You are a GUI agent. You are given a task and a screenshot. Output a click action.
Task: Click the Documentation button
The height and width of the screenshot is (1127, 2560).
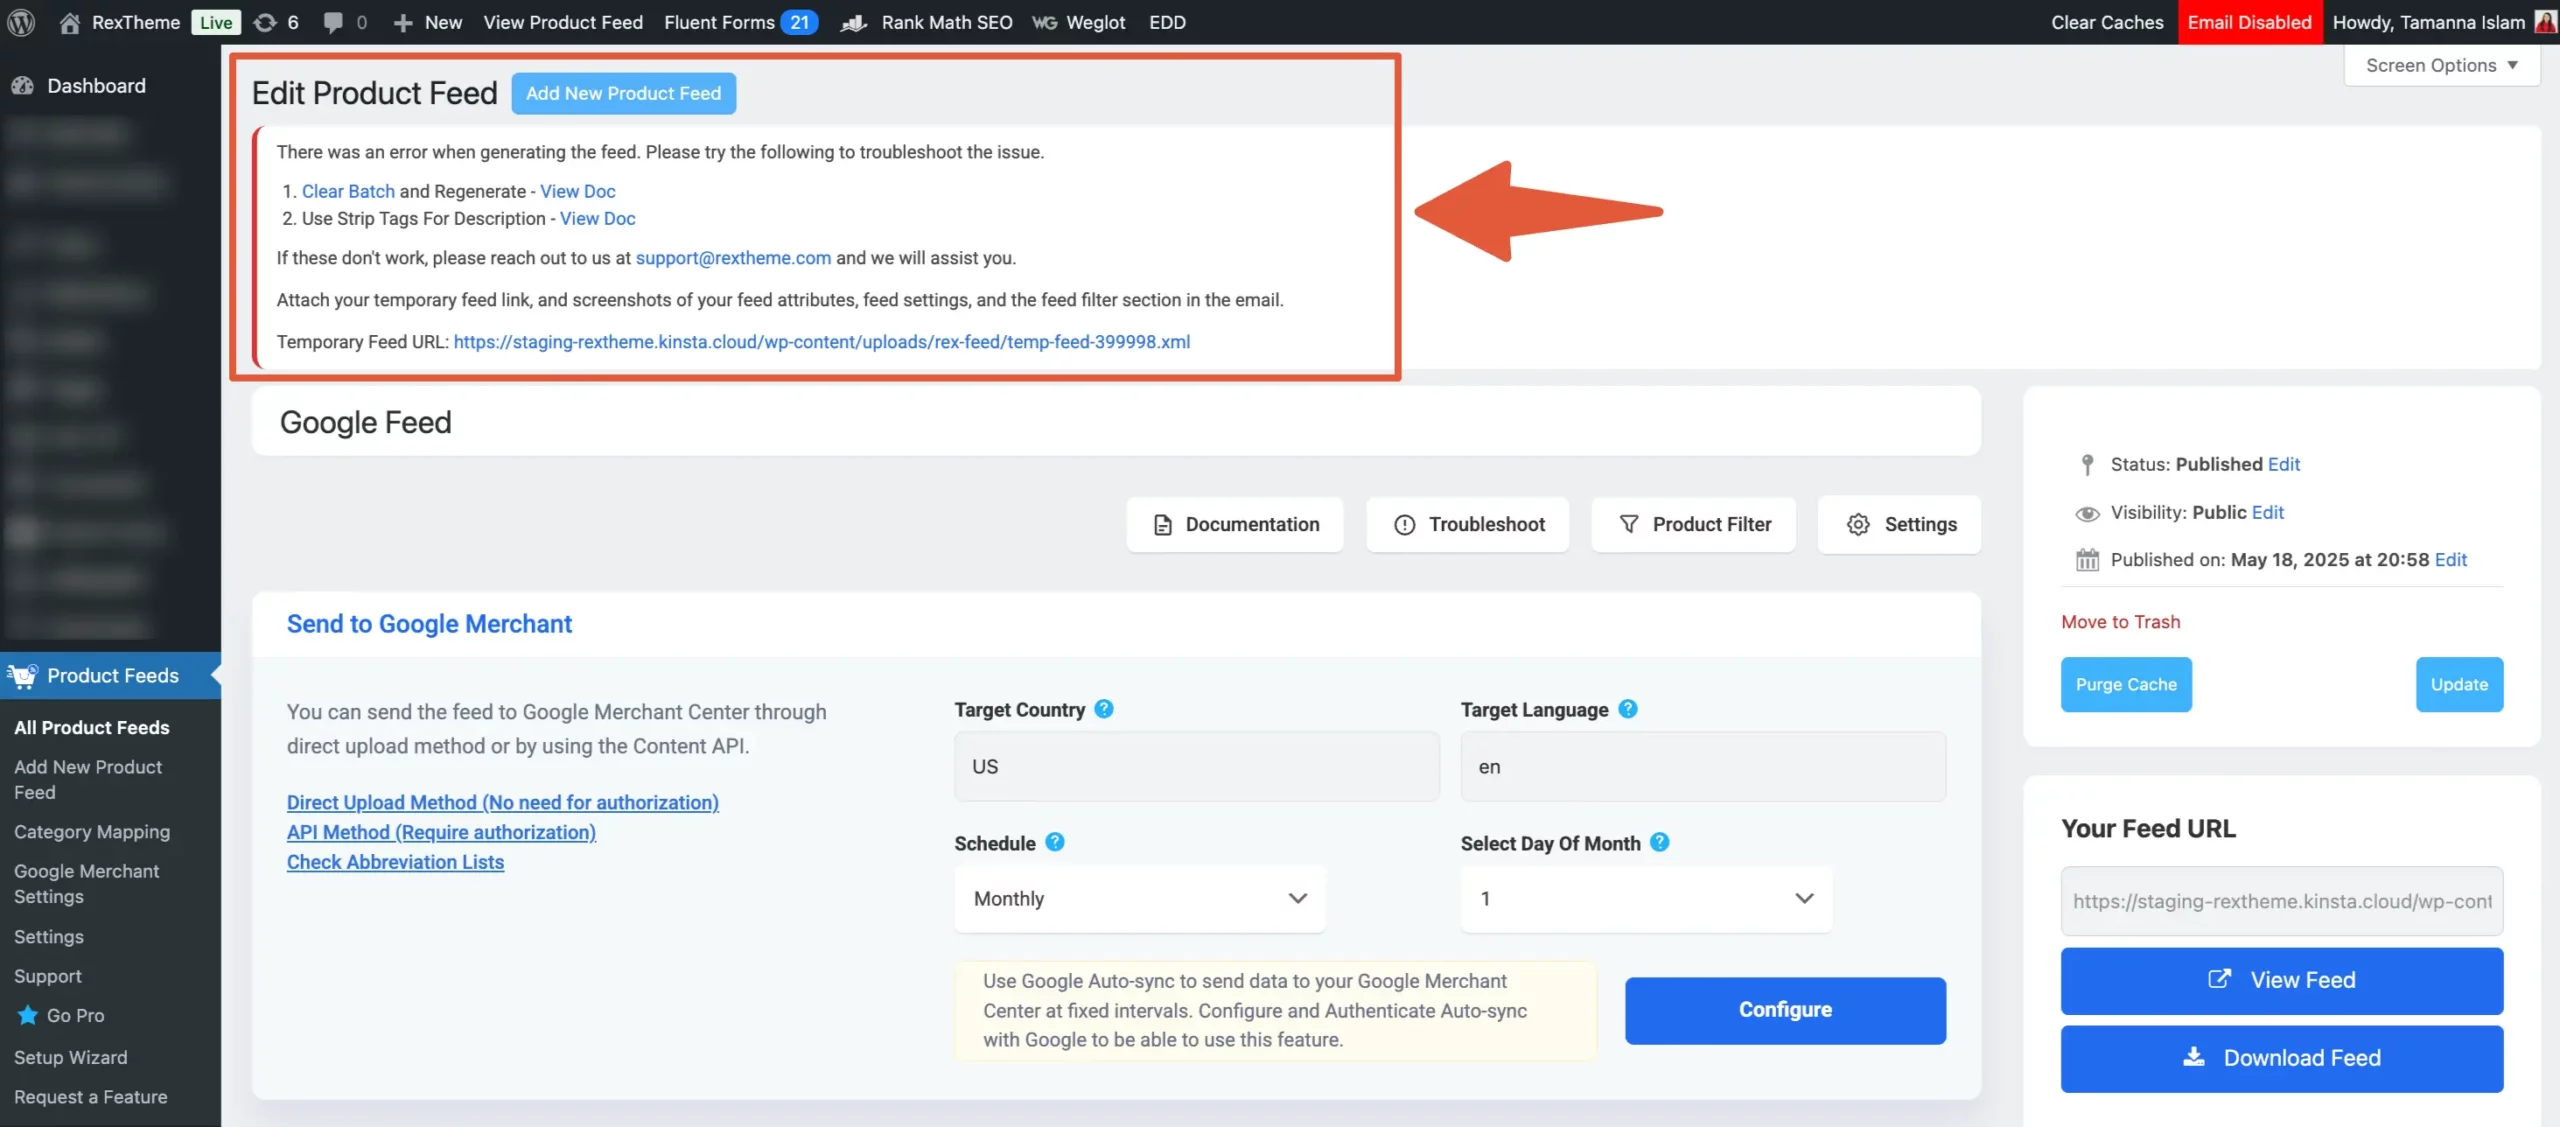[1235, 524]
